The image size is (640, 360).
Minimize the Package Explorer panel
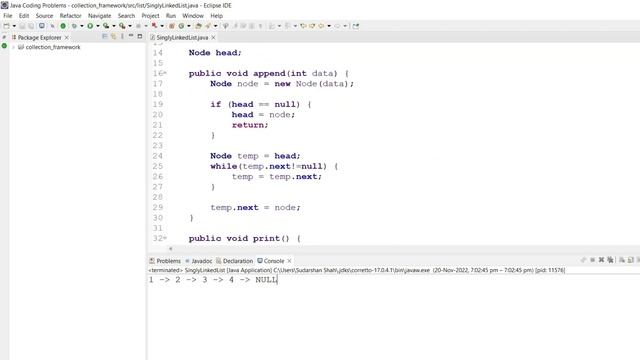pos(131,36)
